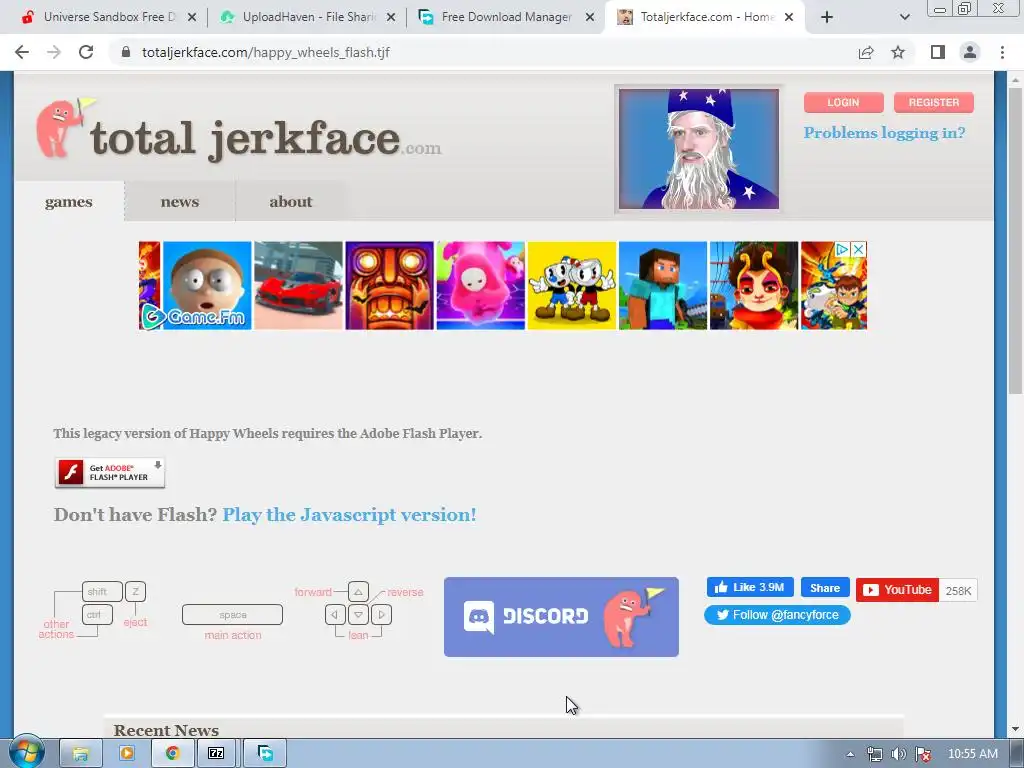
Task: Open the about navigation tab
Action: click(291, 202)
